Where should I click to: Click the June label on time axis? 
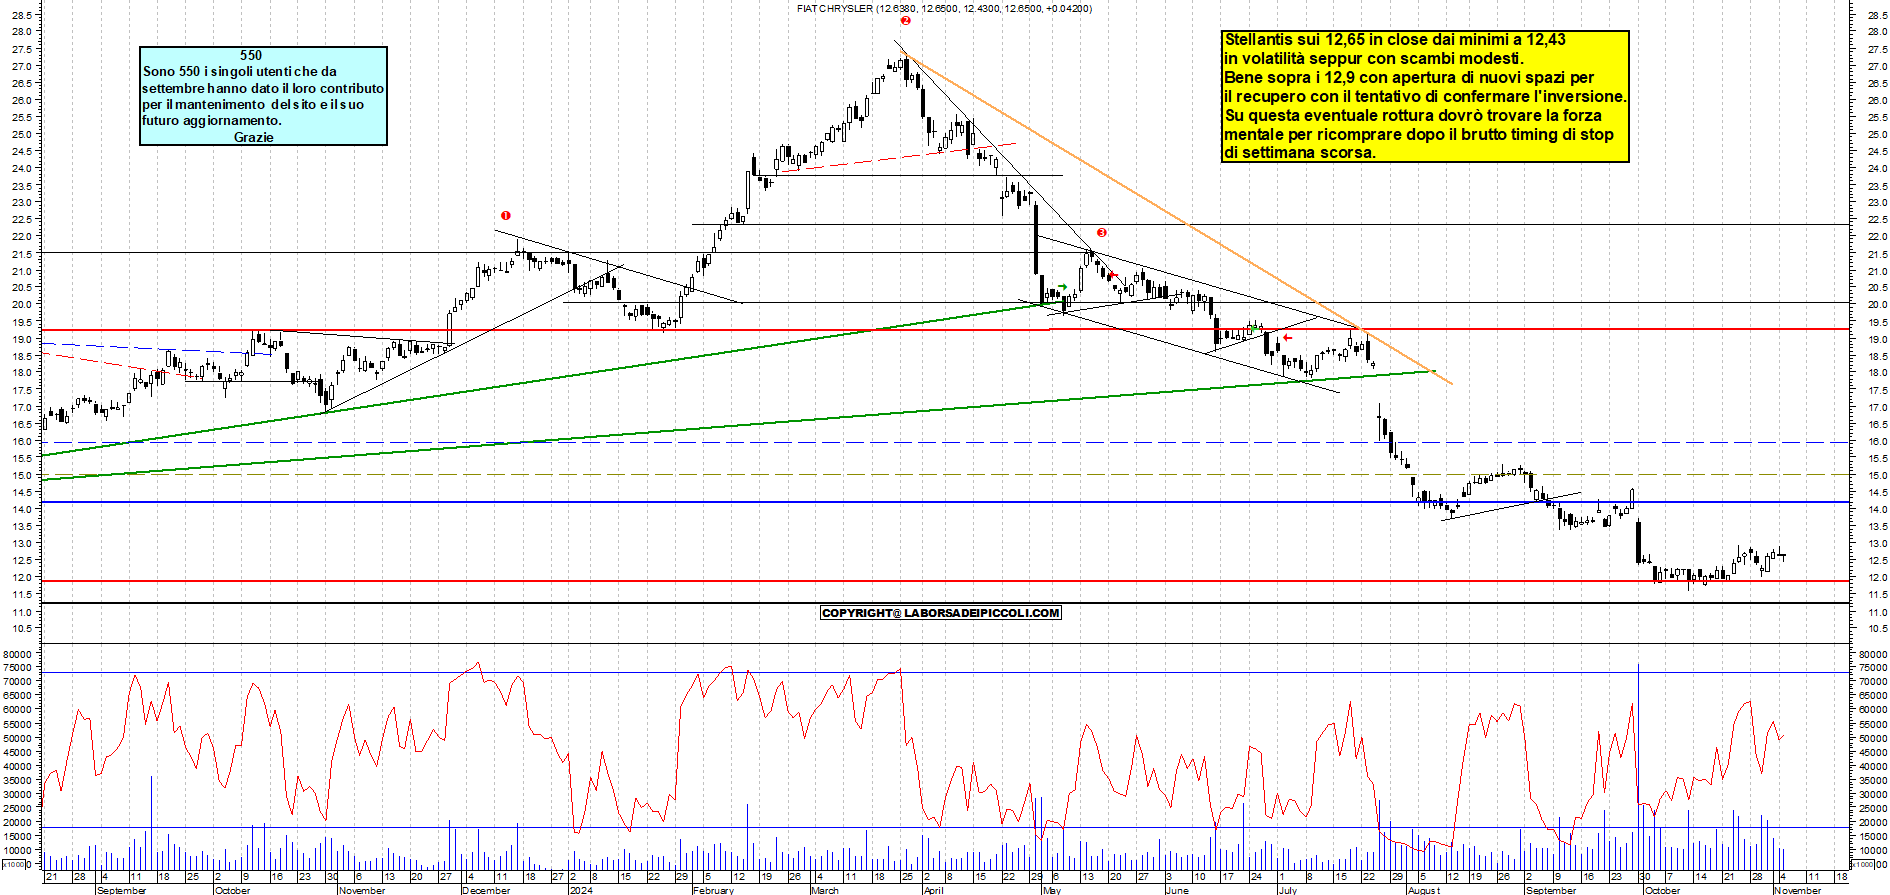[1177, 890]
